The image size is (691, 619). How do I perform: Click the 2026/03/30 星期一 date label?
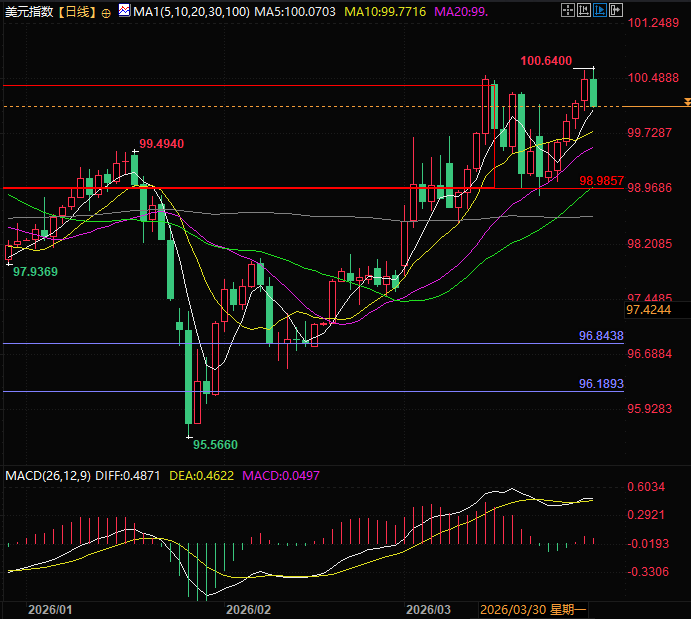click(533, 610)
